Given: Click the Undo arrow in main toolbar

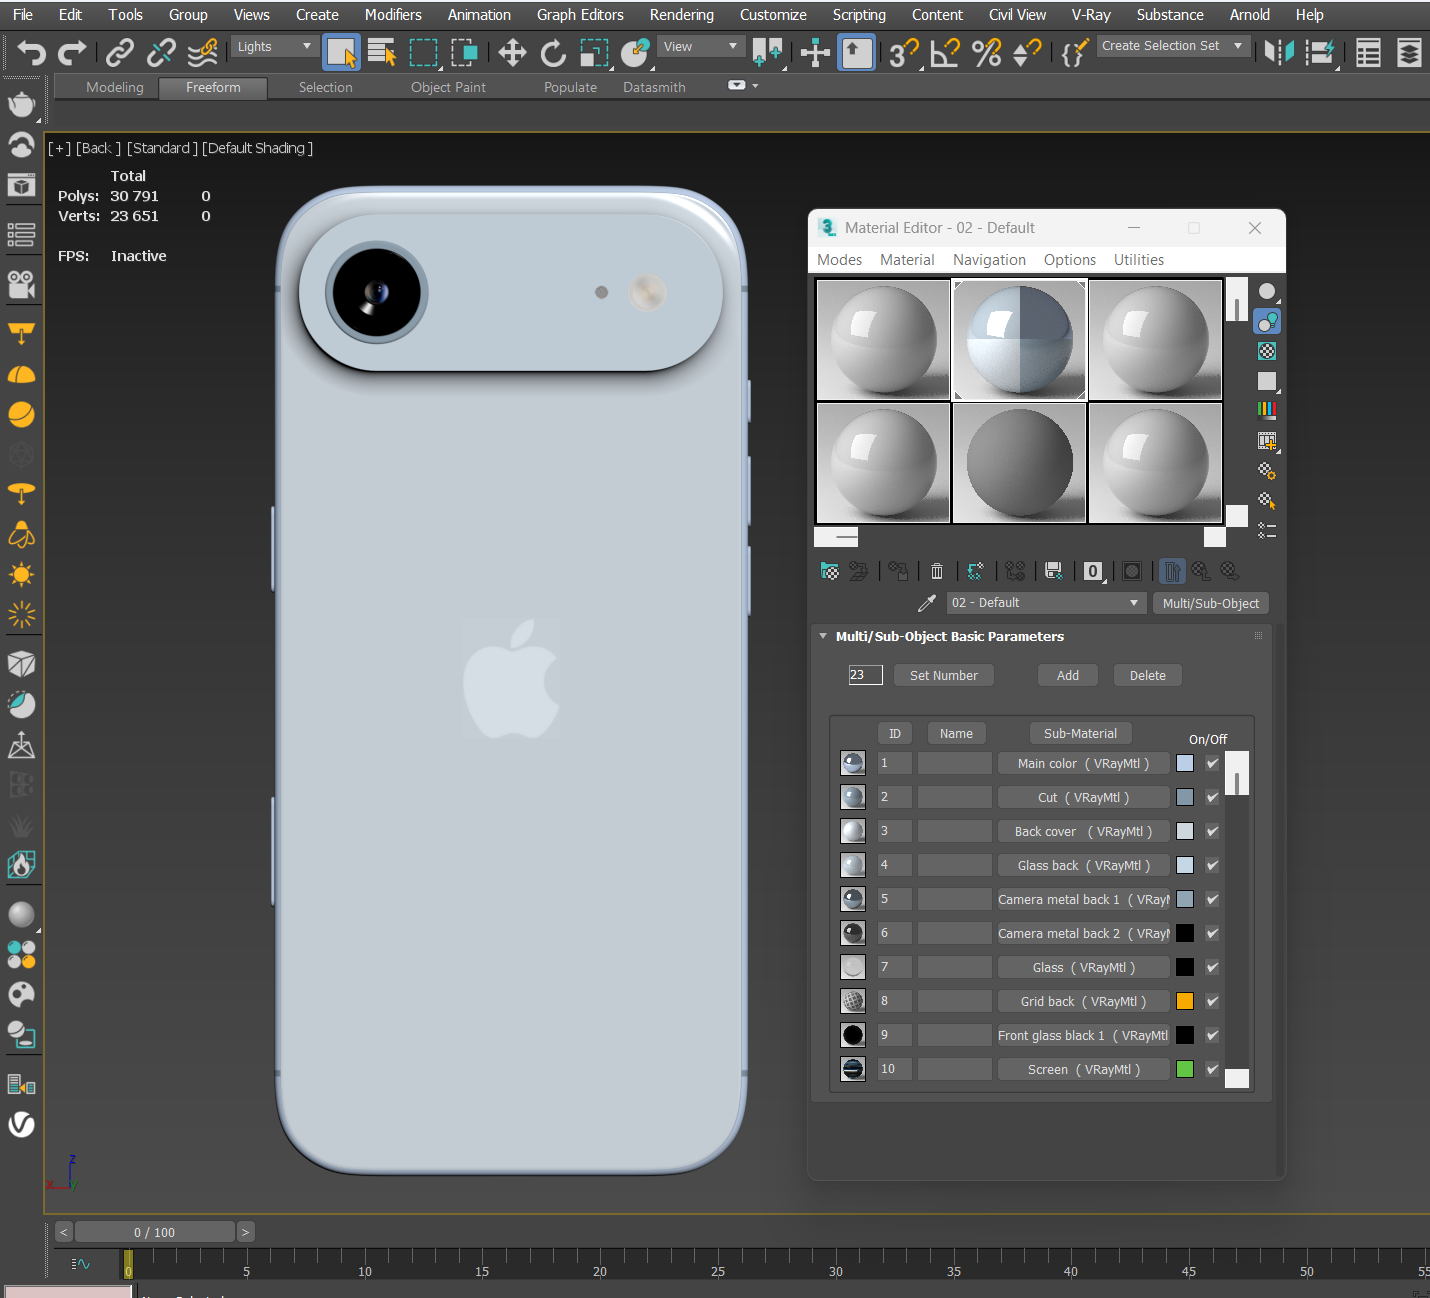Looking at the screenshot, I should click(x=31, y=52).
